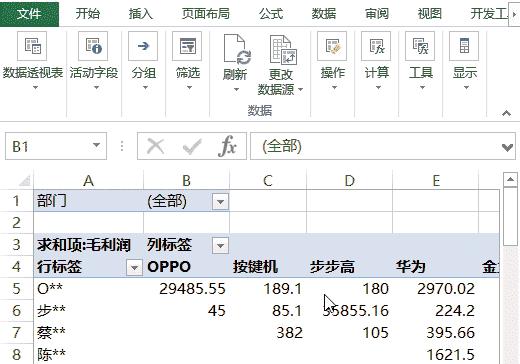Expand the 显示 dropdown arrow

(x=466, y=88)
